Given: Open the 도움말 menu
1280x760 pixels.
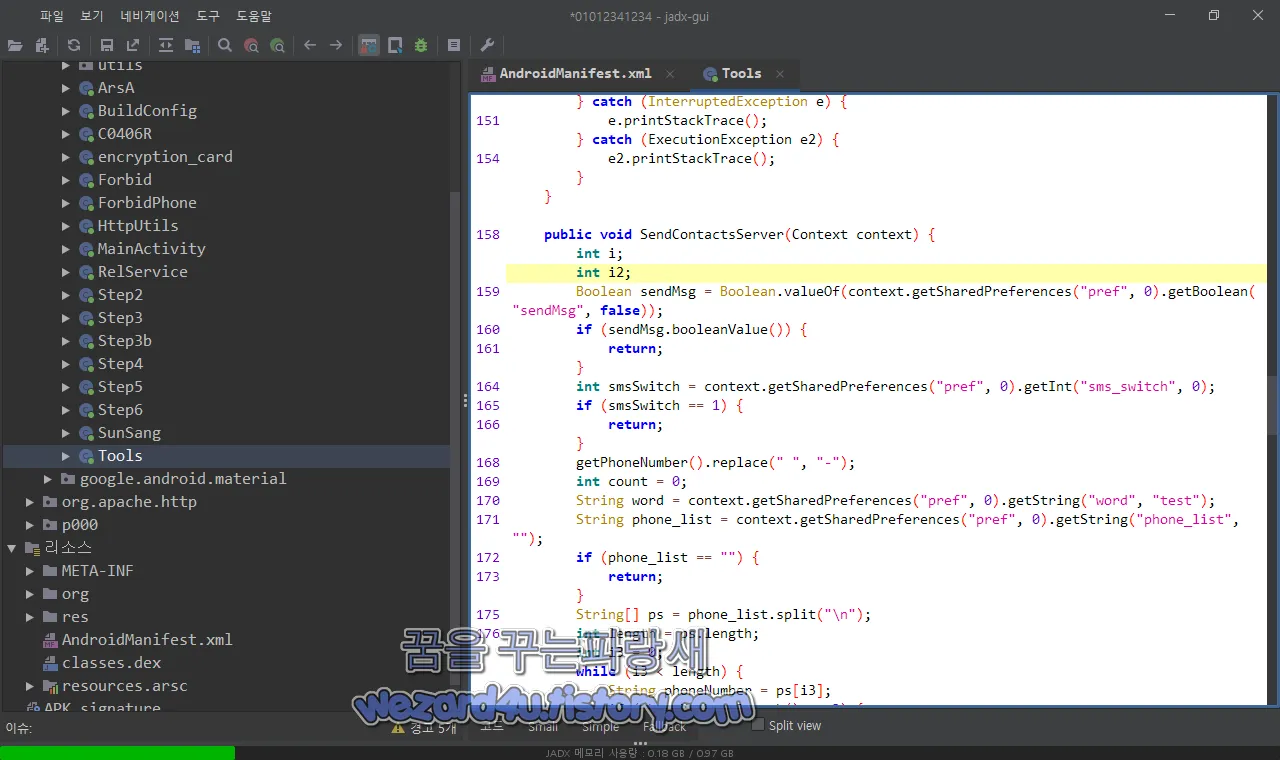Looking at the screenshot, I should 254,16.
